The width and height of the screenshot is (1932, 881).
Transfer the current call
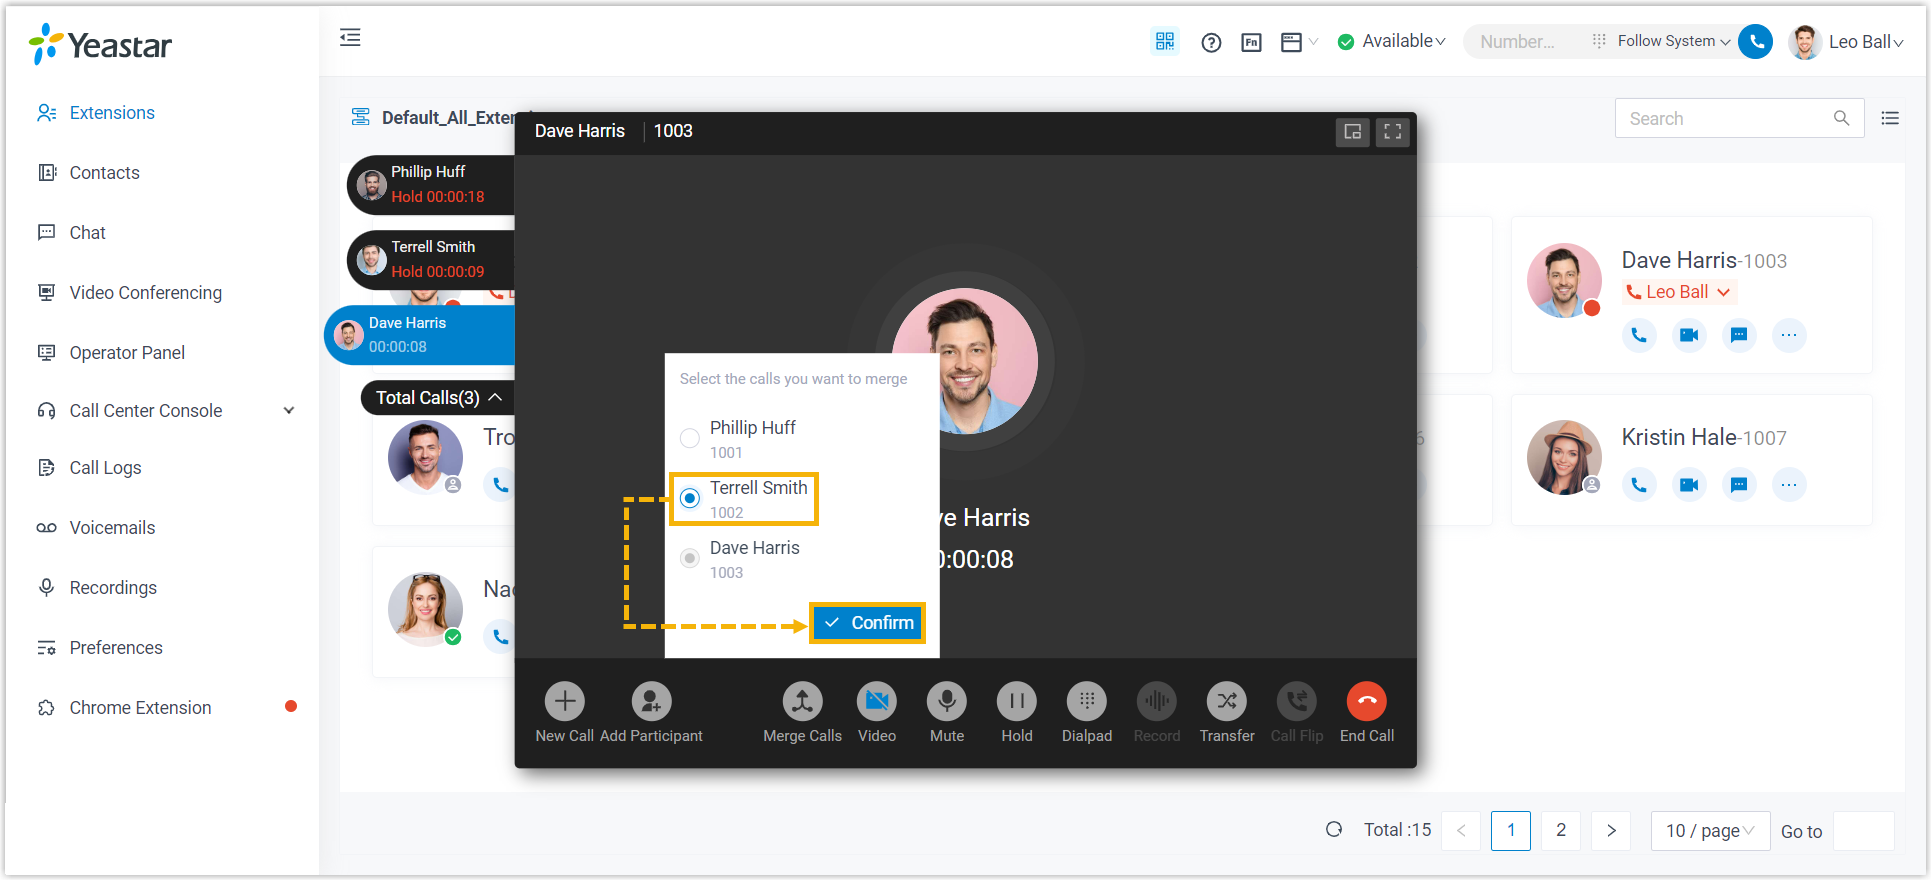point(1227,712)
